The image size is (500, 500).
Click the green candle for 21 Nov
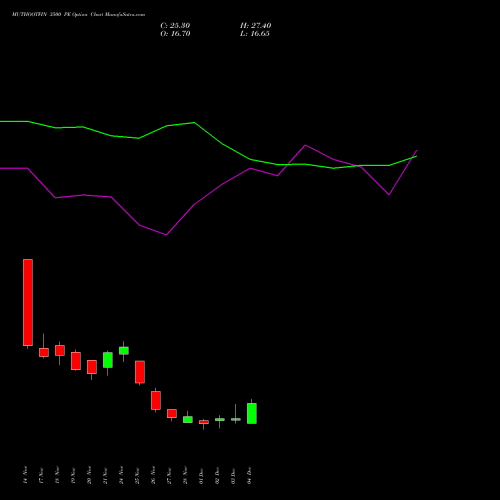pyautogui.click(x=108, y=360)
